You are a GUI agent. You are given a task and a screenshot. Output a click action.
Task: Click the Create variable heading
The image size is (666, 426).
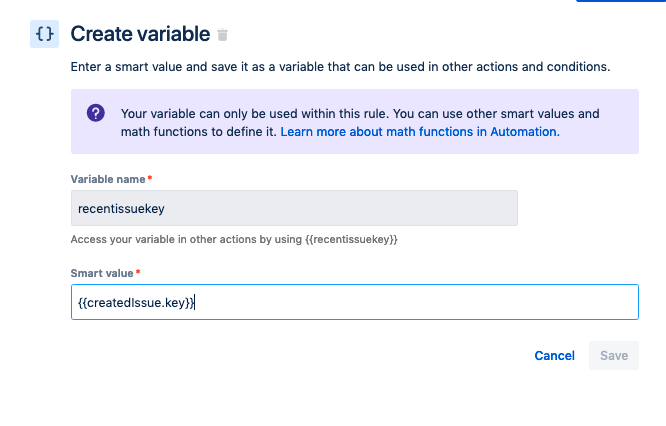tap(140, 34)
